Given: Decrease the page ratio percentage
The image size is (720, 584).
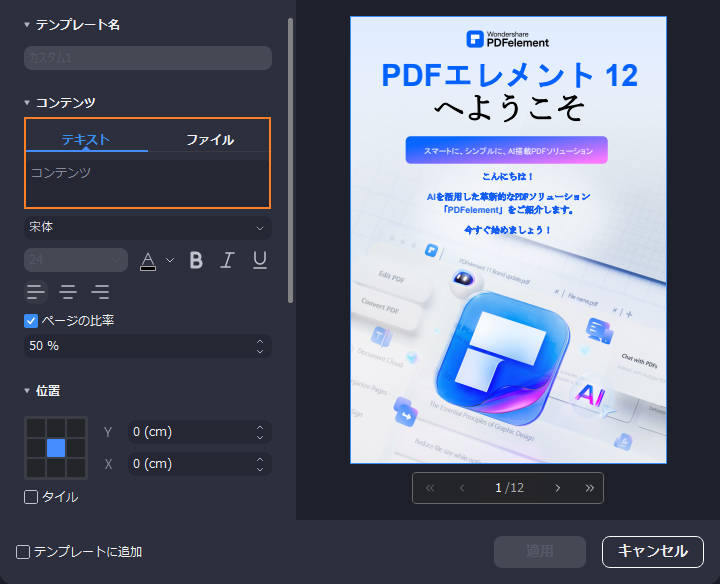Looking at the screenshot, I should [260, 351].
